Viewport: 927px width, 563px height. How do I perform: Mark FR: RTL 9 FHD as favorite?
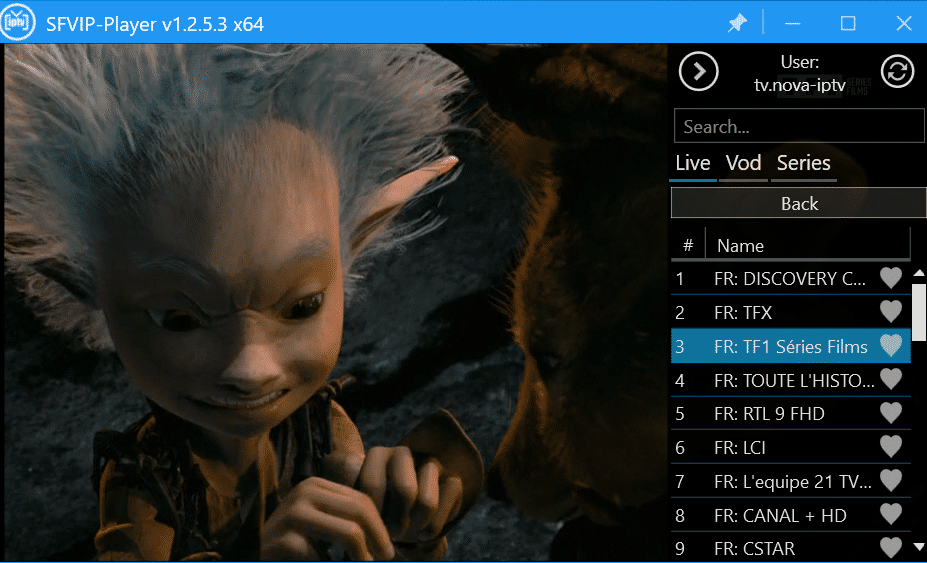click(890, 413)
